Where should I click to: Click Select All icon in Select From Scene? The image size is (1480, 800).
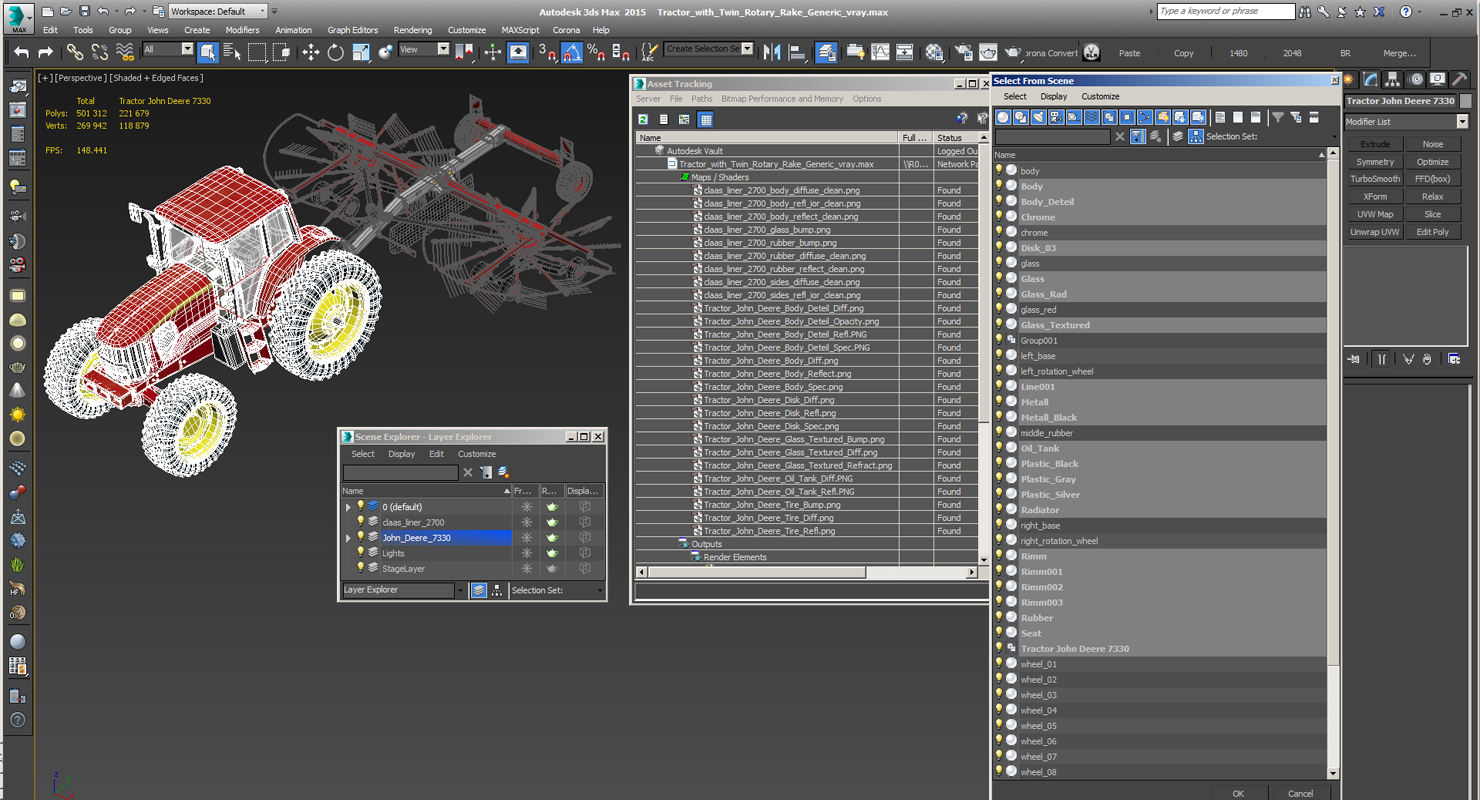[x=1220, y=118]
